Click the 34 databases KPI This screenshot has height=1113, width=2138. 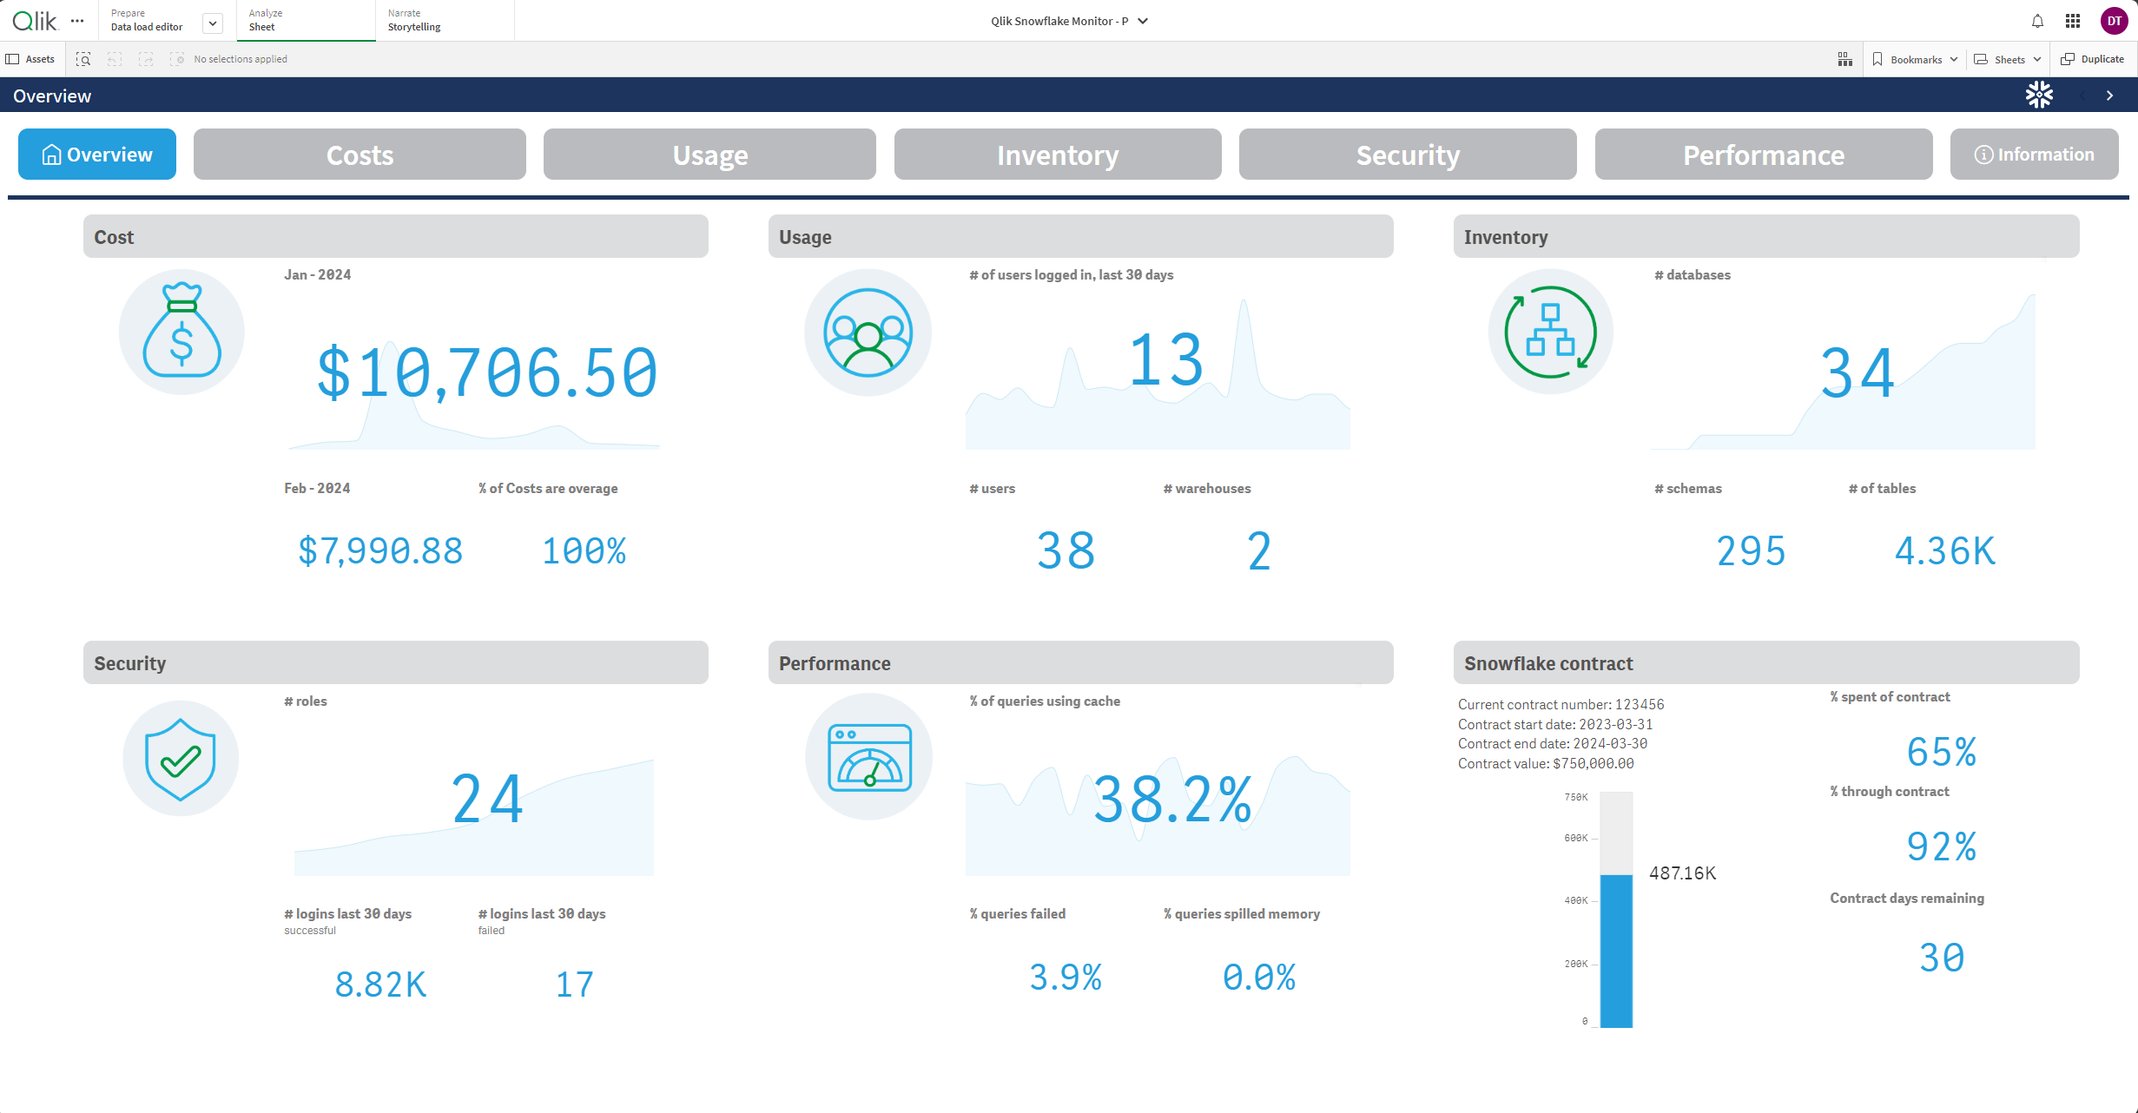(1857, 373)
